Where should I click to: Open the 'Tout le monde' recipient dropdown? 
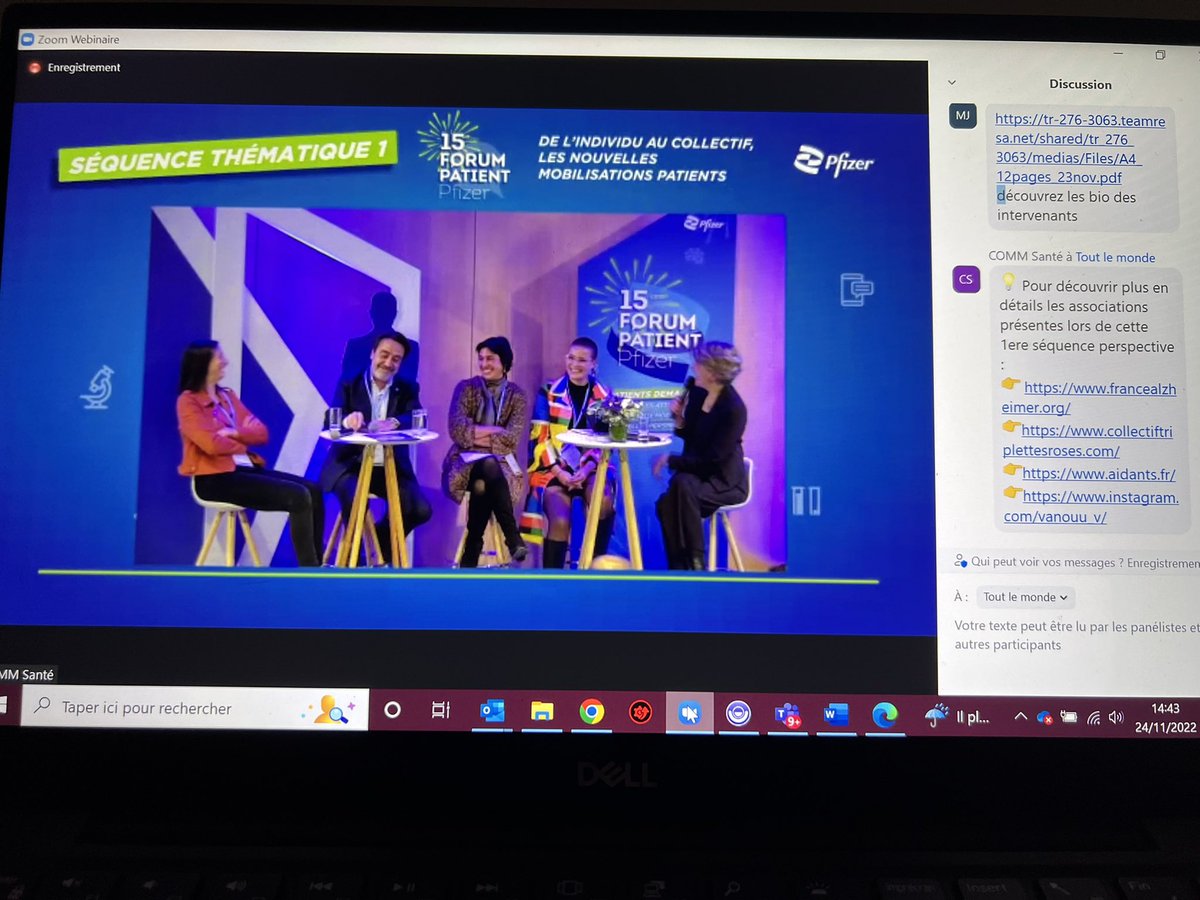(1025, 597)
